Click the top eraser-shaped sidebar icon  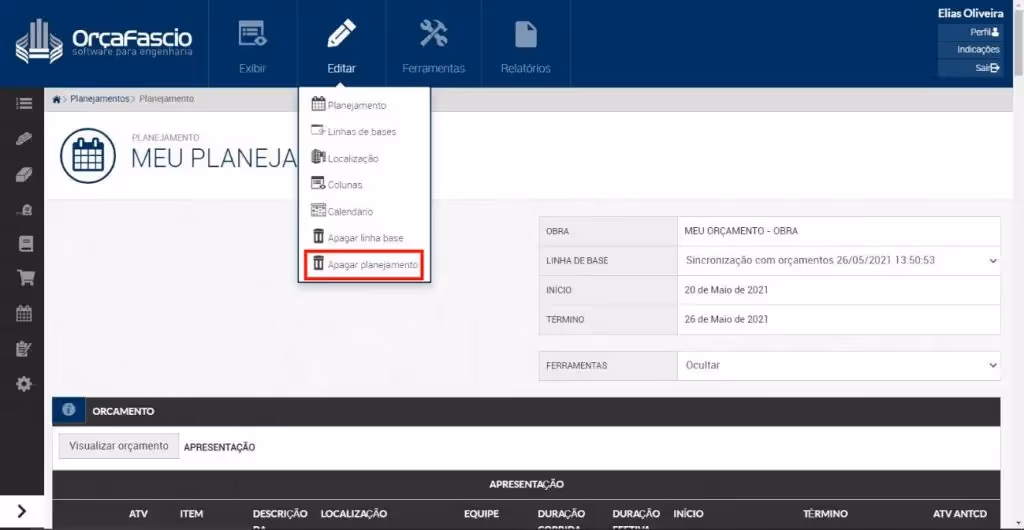24,139
